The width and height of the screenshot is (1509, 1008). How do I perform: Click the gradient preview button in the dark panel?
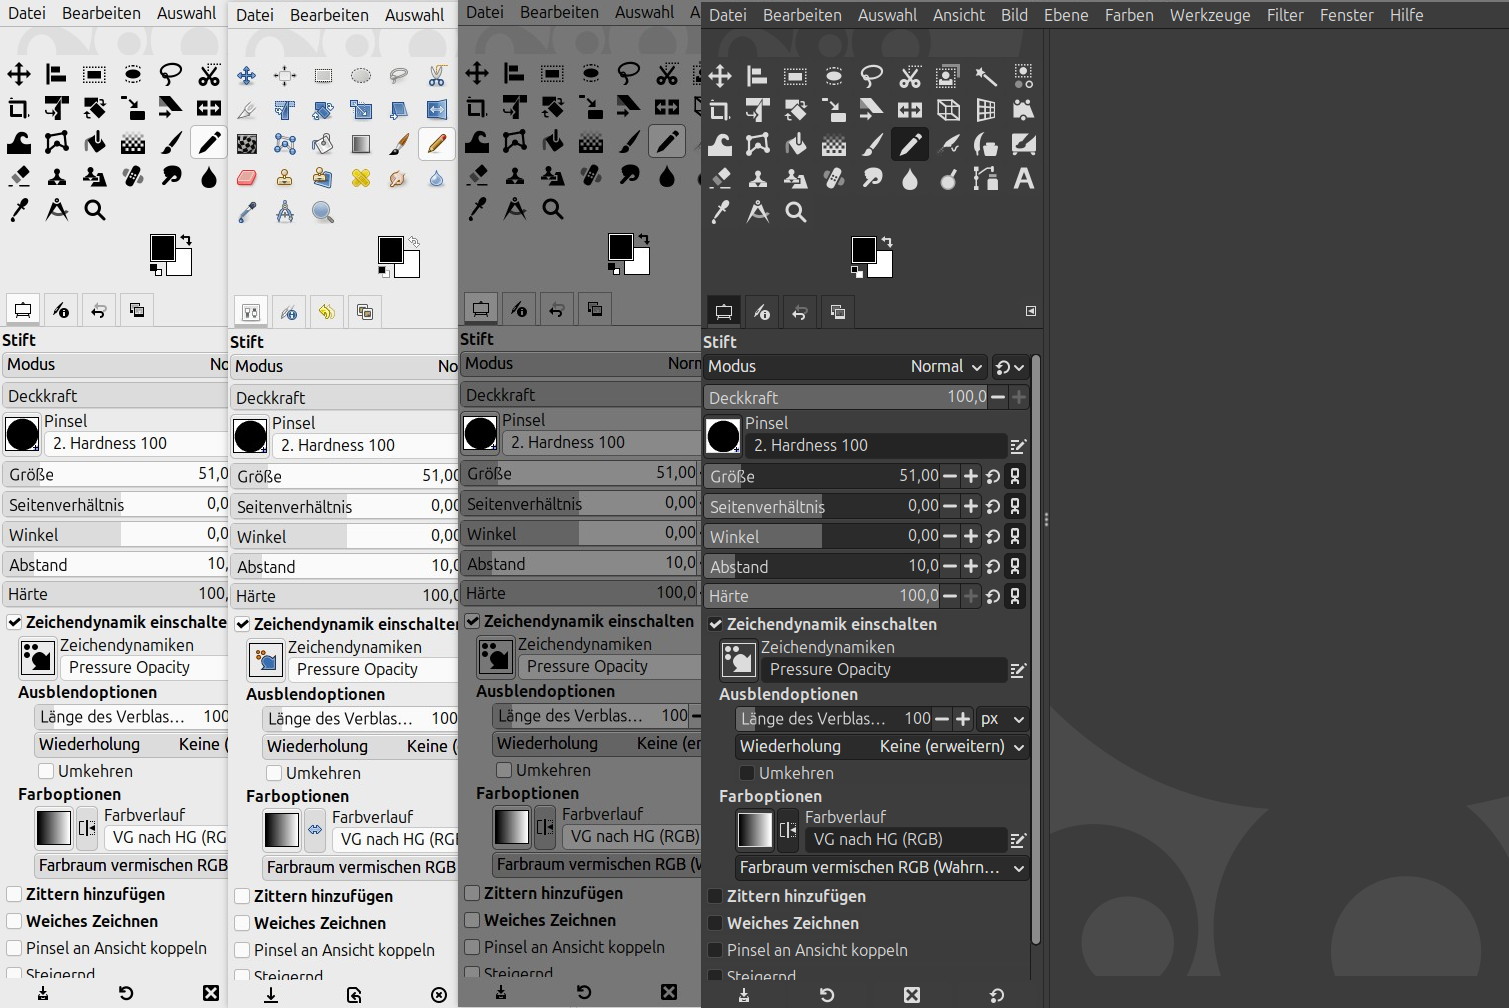coord(755,830)
